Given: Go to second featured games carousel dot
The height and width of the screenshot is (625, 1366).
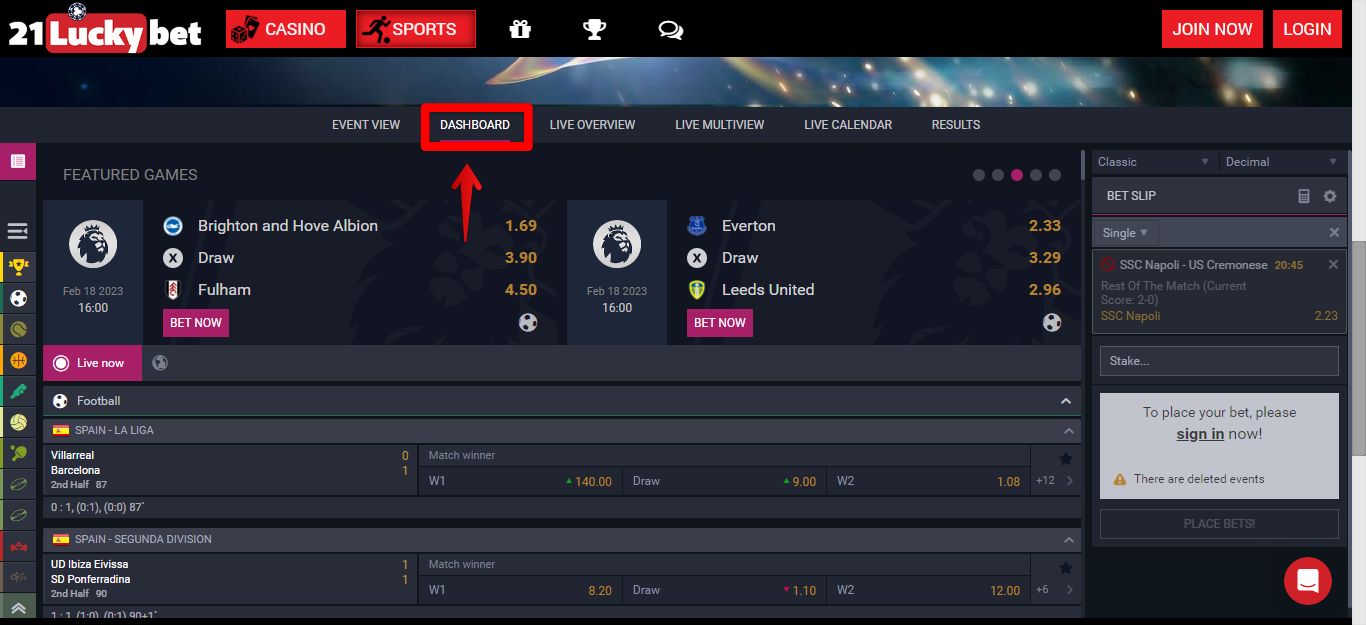Looking at the screenshot, I should coord(998,175).
